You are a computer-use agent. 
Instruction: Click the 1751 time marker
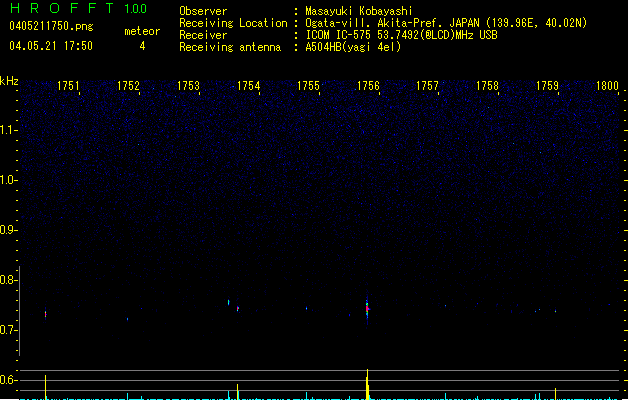69,86
